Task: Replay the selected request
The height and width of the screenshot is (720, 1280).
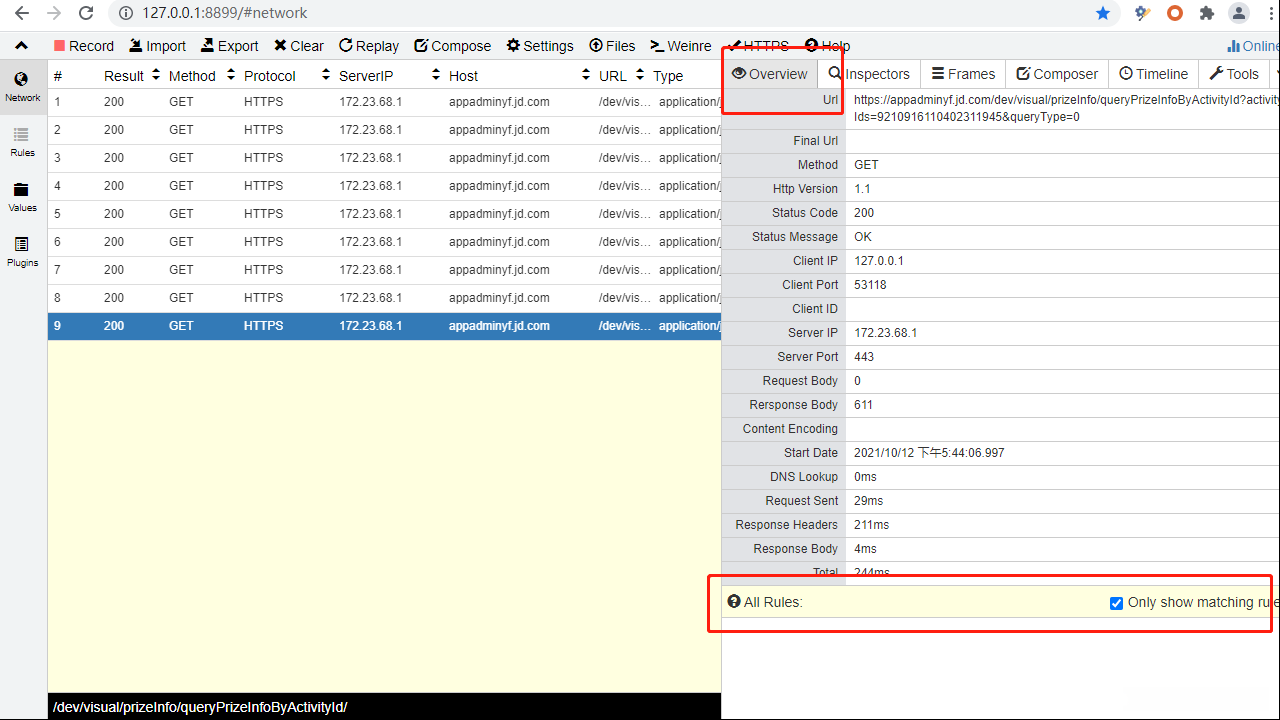Action: tap(368, 46)
